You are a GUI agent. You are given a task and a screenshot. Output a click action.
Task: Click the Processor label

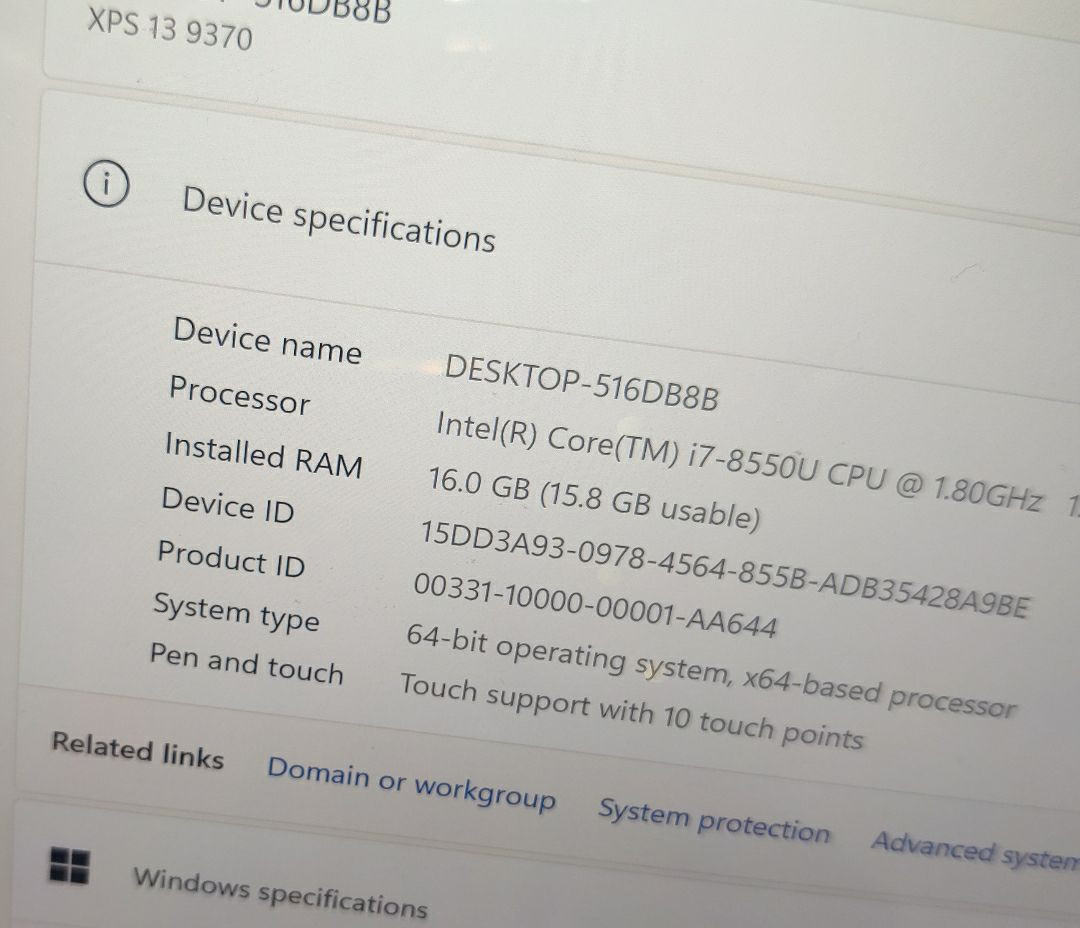(240, 395)
